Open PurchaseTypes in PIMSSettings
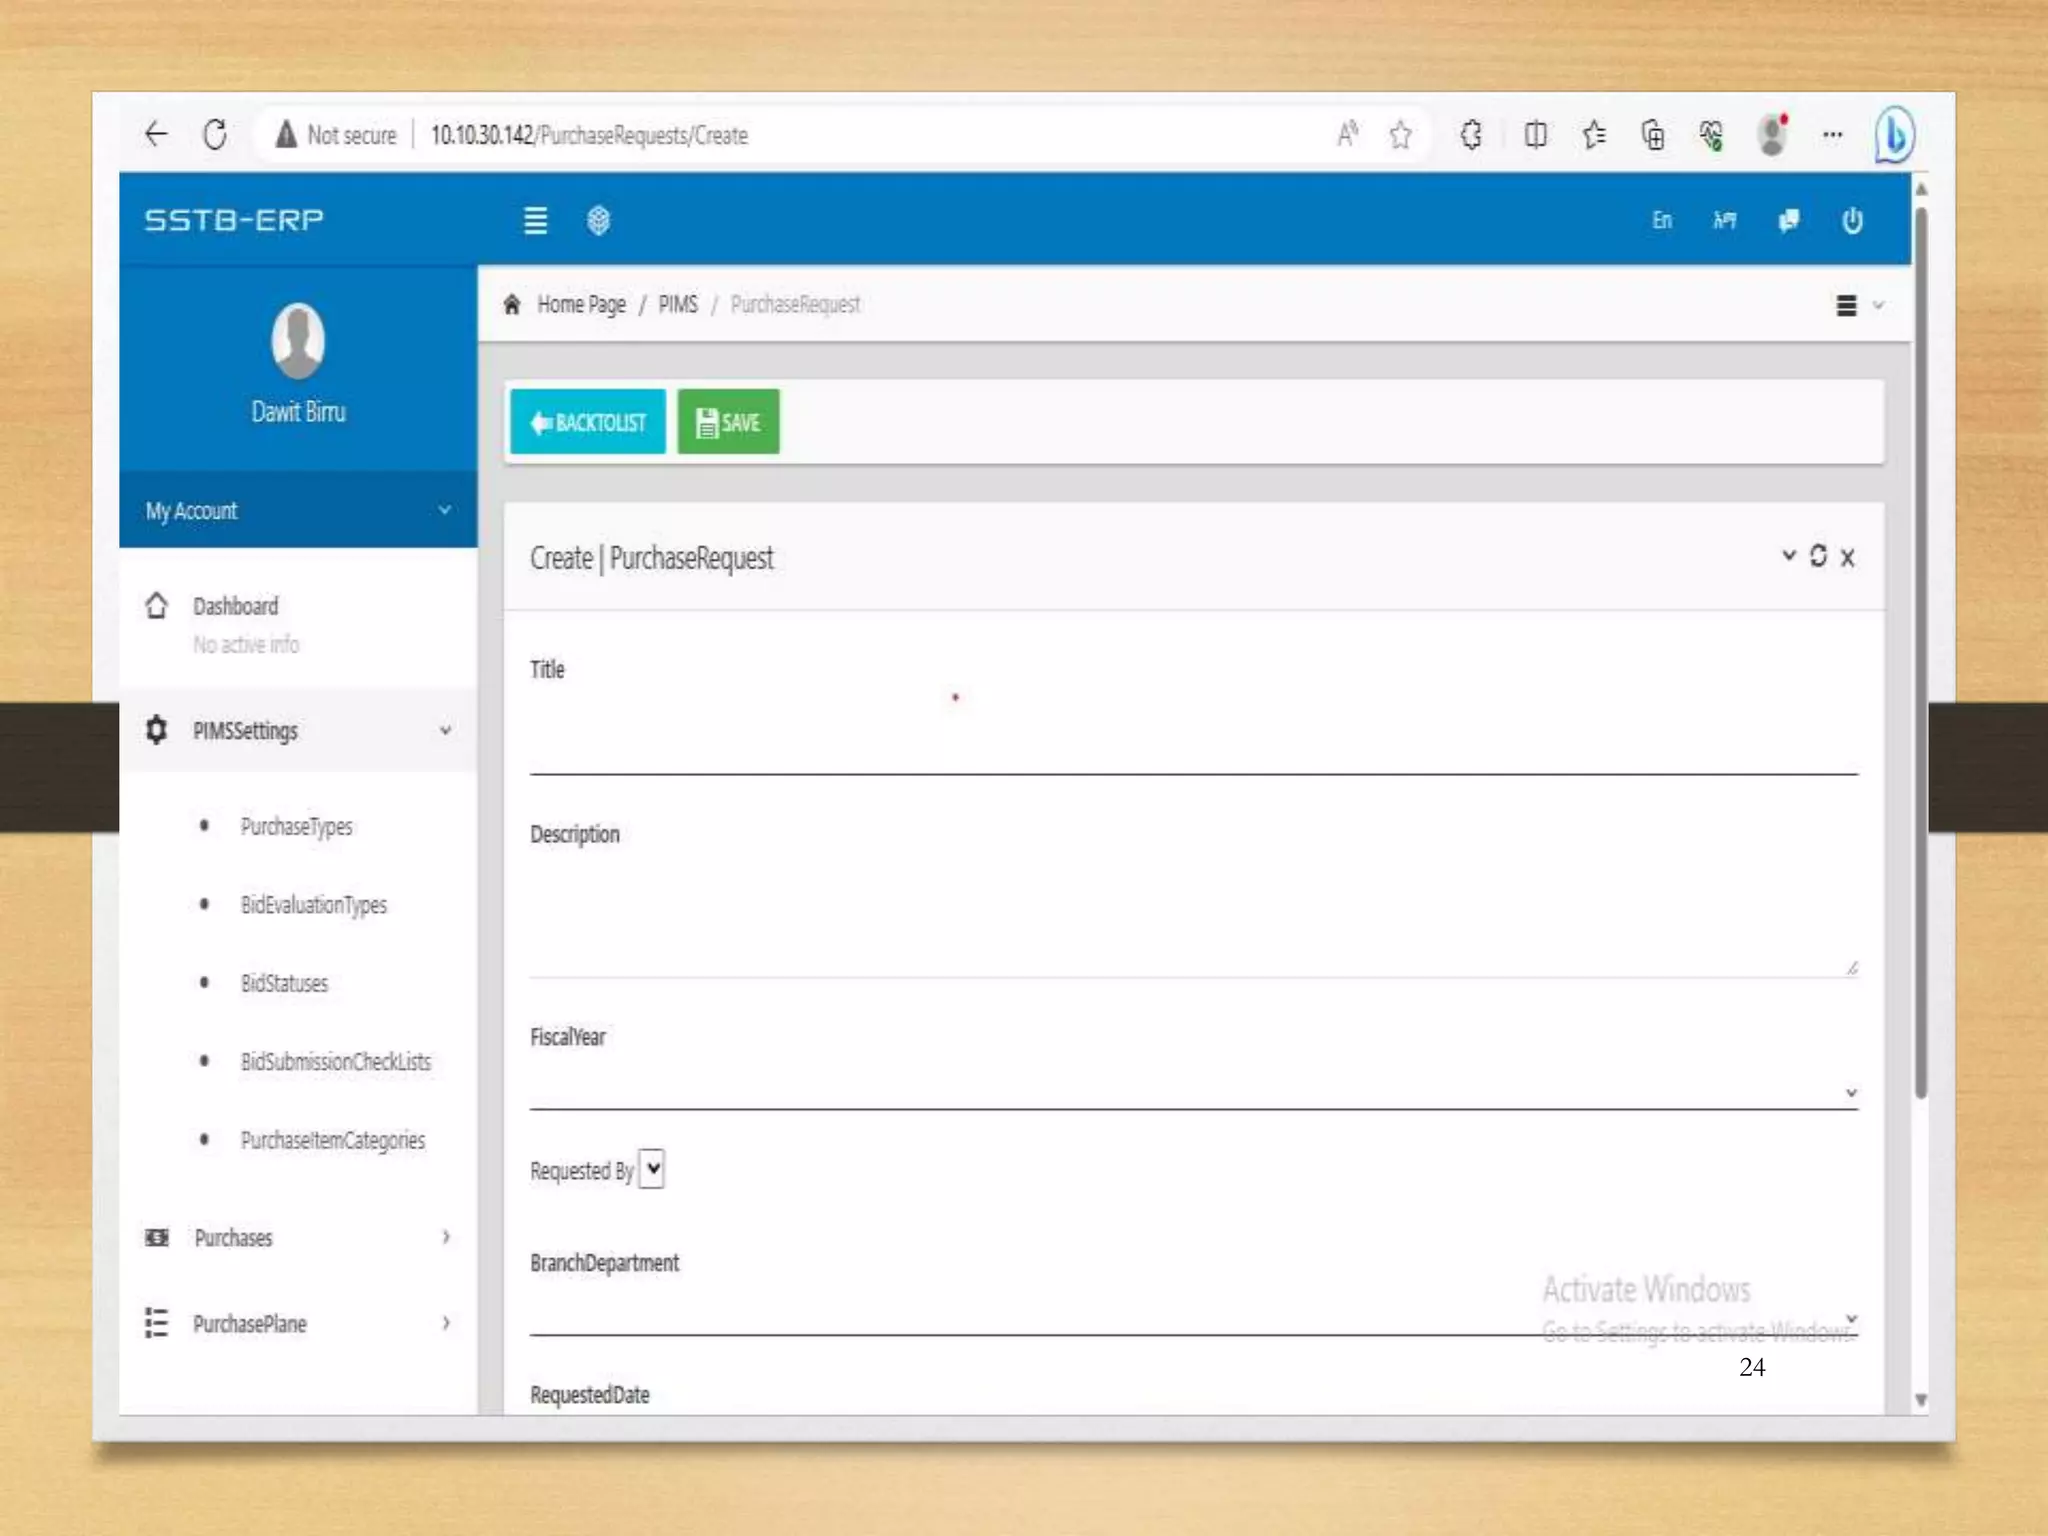The image size is (2048, 1536). 296,827
